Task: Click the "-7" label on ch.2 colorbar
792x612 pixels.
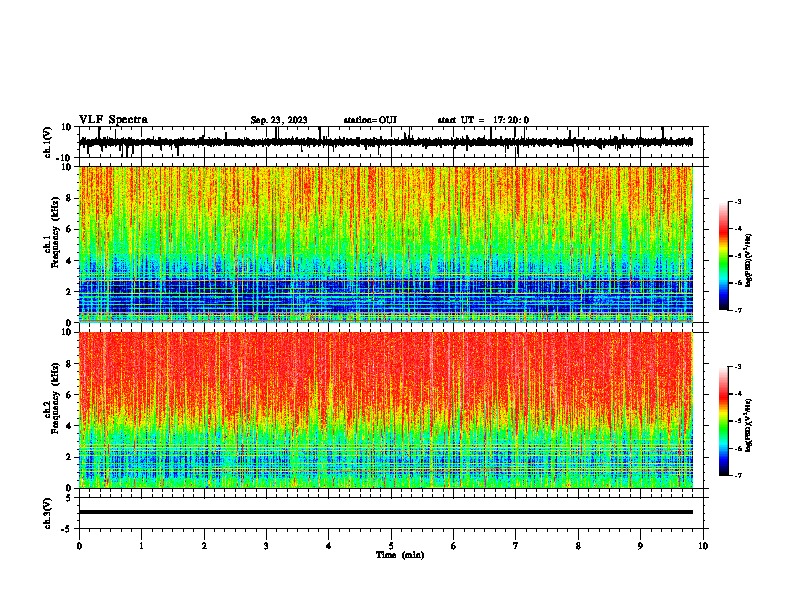Action: point(738,475)
